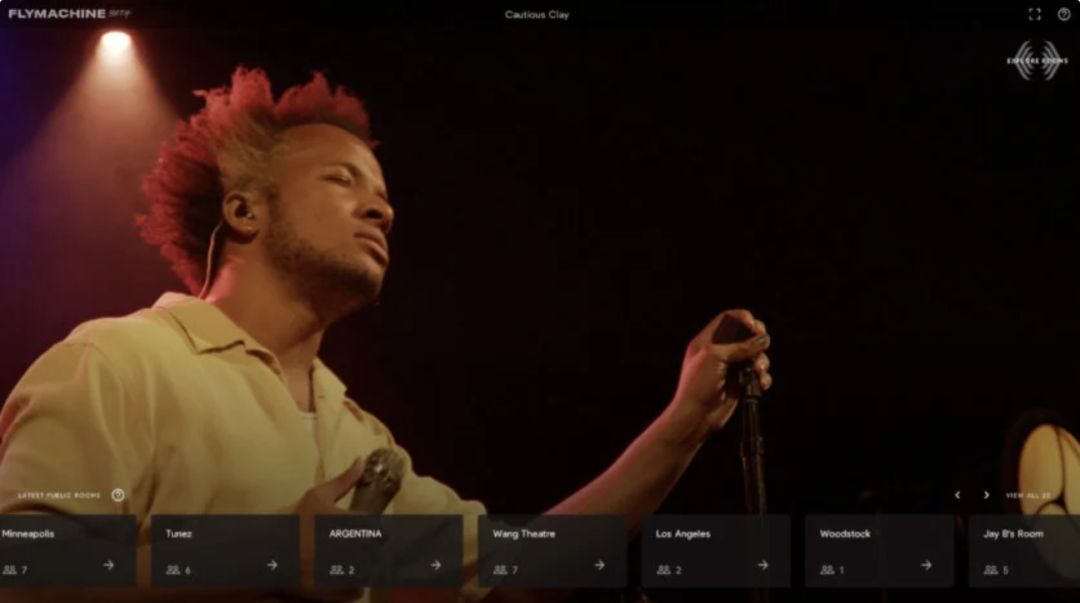The image size is (1080, 603).
Task: Open the Jay B's Room card
Action: click(1024, 551)
